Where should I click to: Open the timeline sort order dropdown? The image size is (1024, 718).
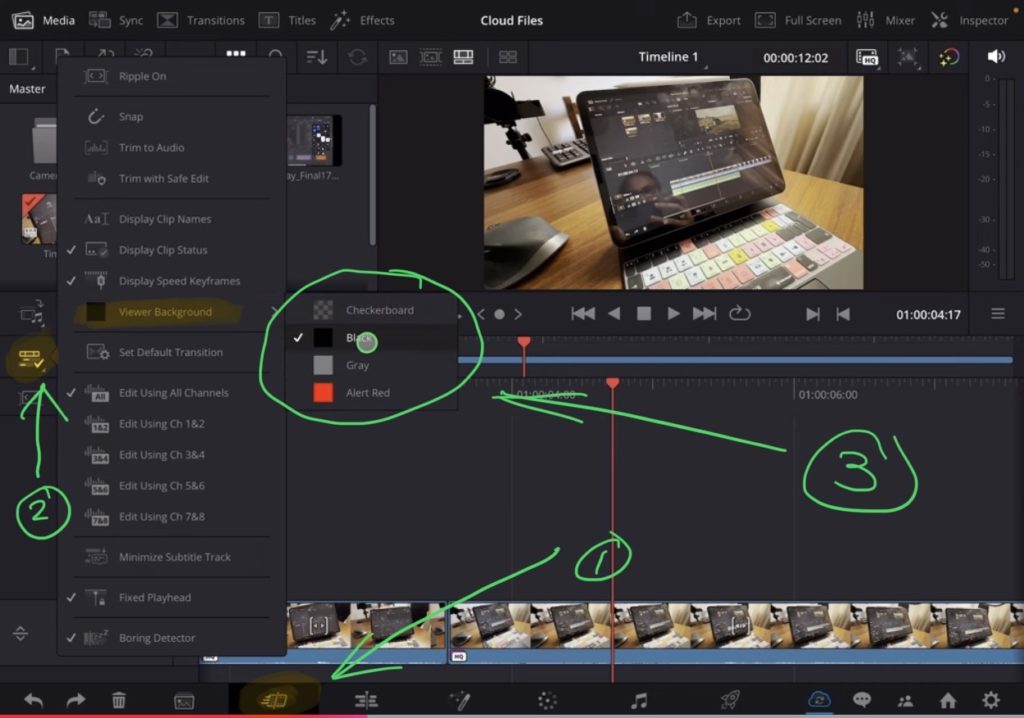(315, 57)
